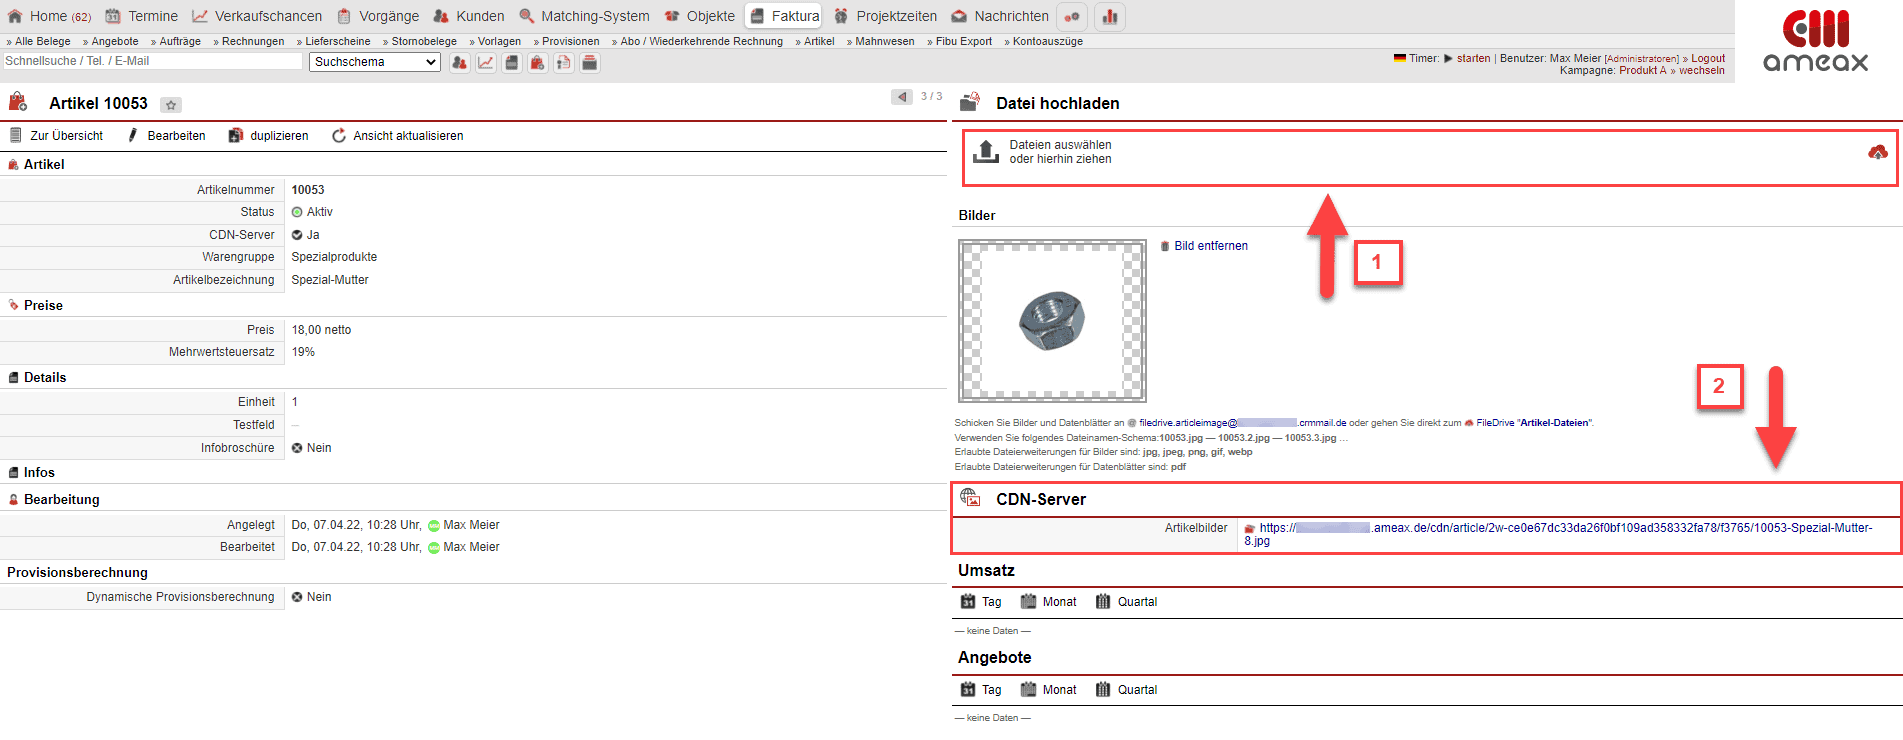Switch campaign via wechseln link
1903x740 pixels.
[x=1702, y=70]
